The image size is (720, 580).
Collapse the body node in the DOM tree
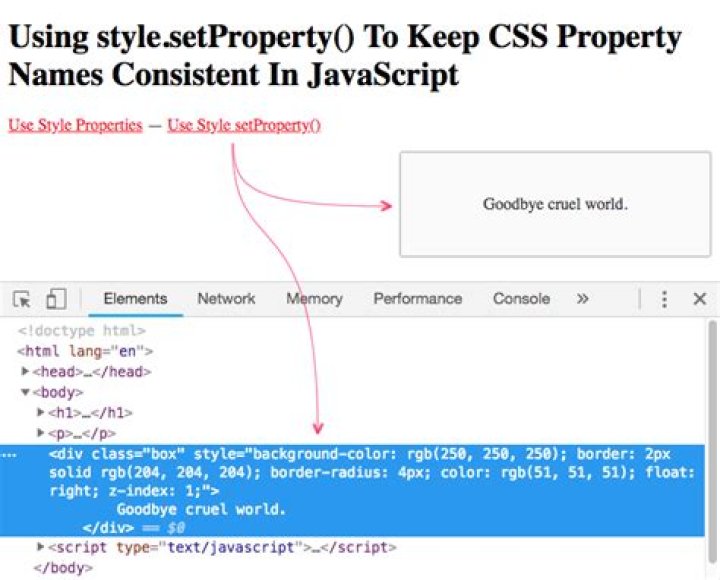pos(25,392)
